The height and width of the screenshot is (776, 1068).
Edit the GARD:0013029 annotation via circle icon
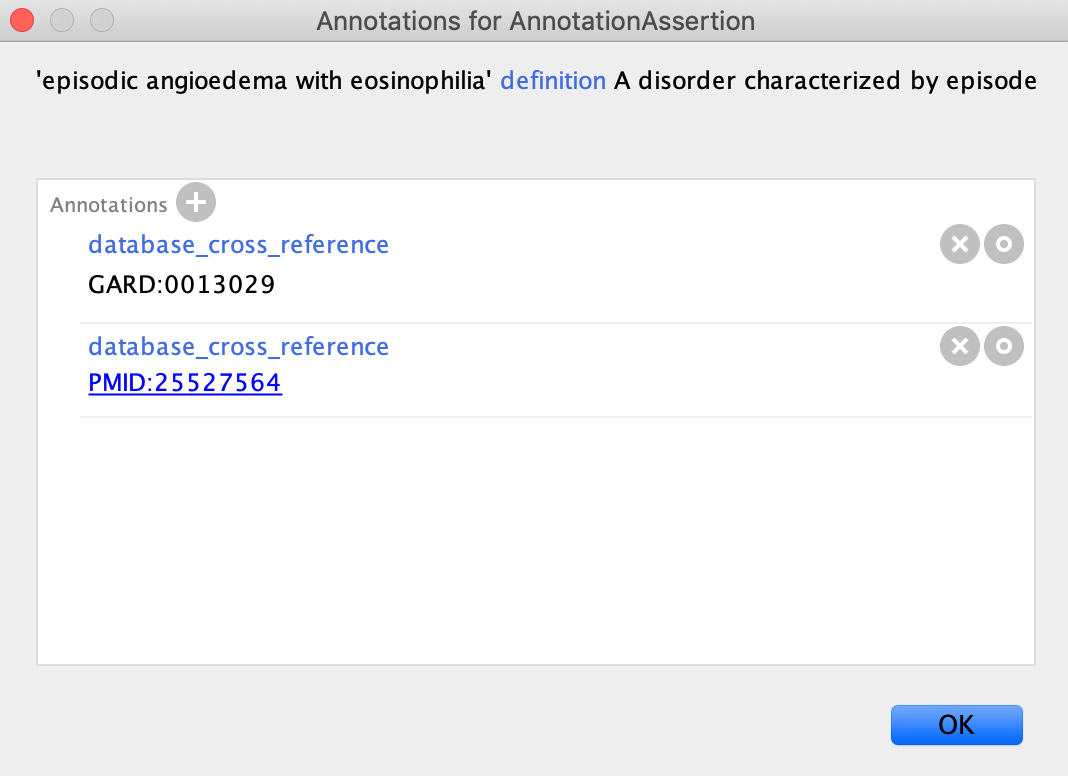[x=1003, y=244]
